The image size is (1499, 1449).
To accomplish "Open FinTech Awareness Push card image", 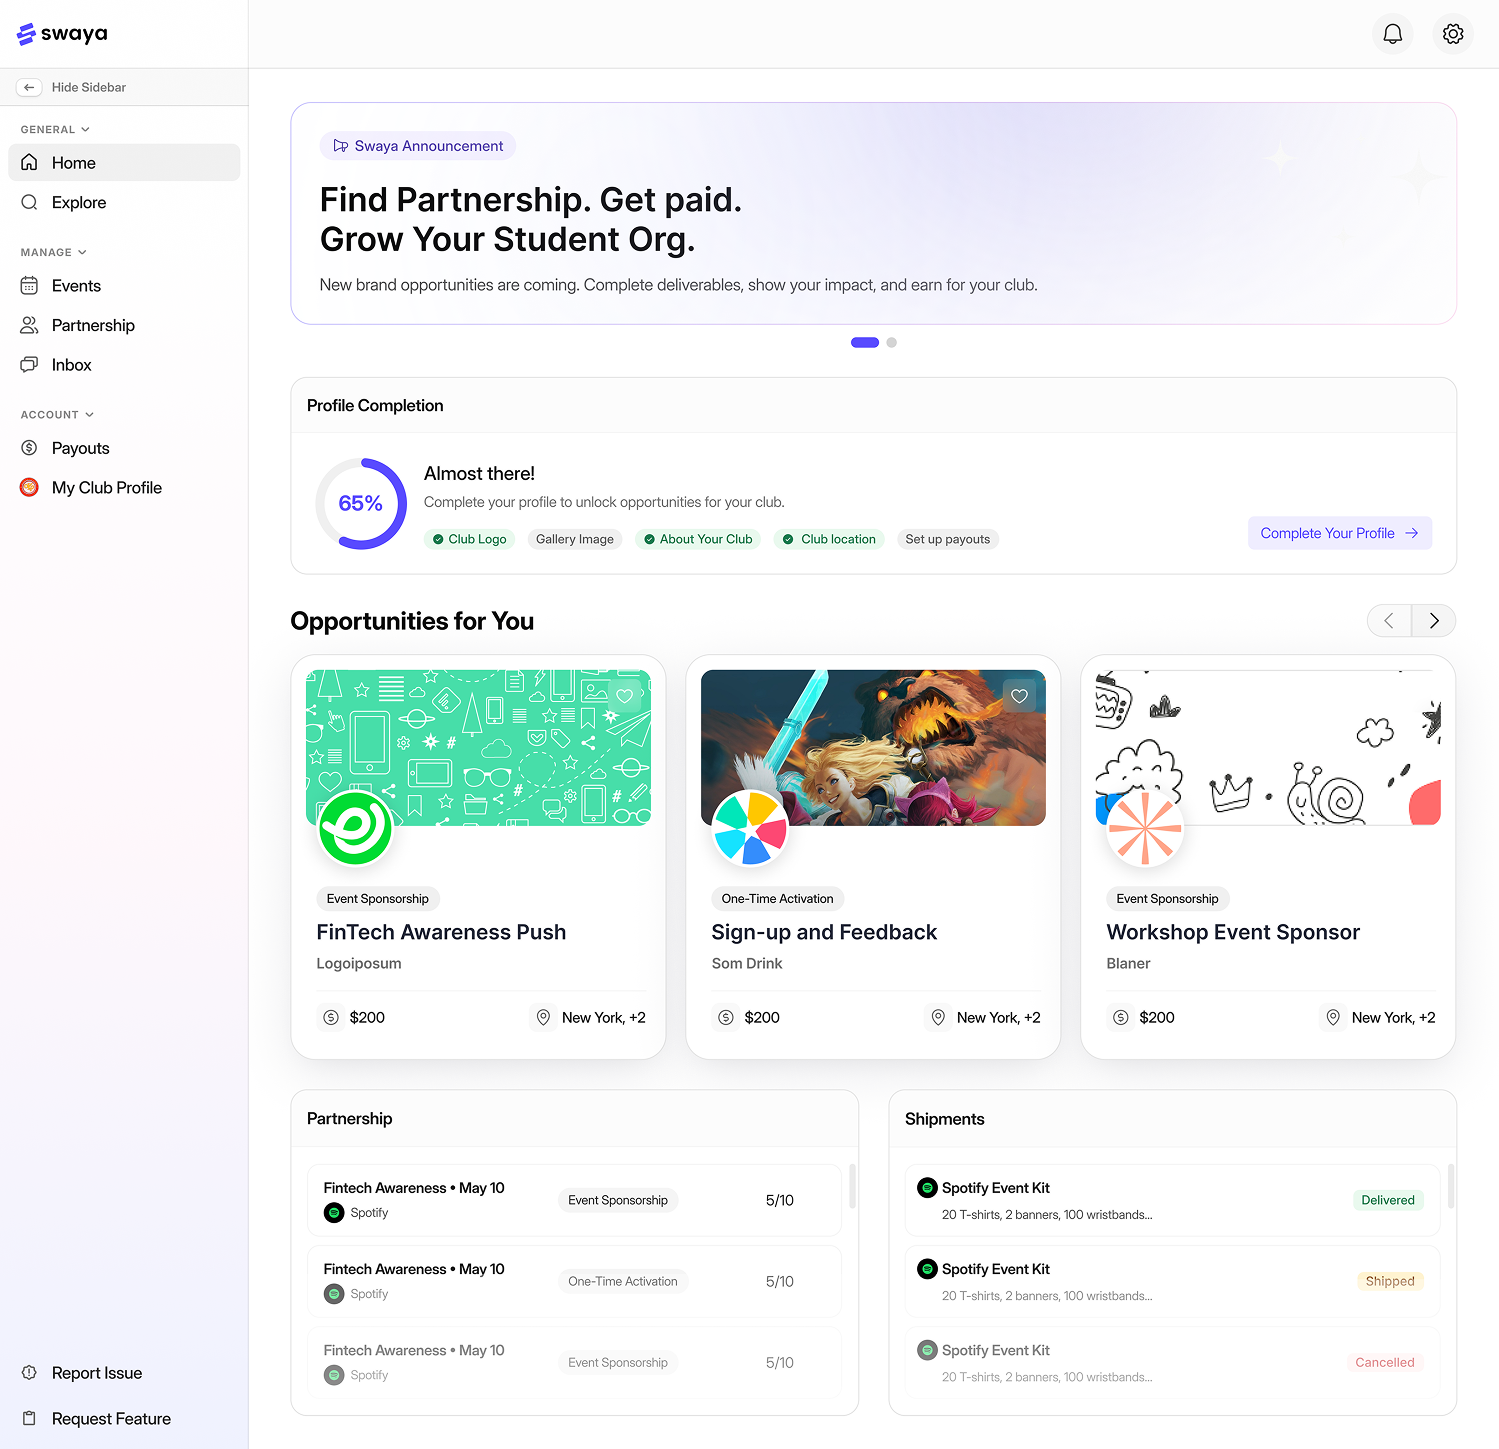I will pyautogui.click(x=478, y=748).
